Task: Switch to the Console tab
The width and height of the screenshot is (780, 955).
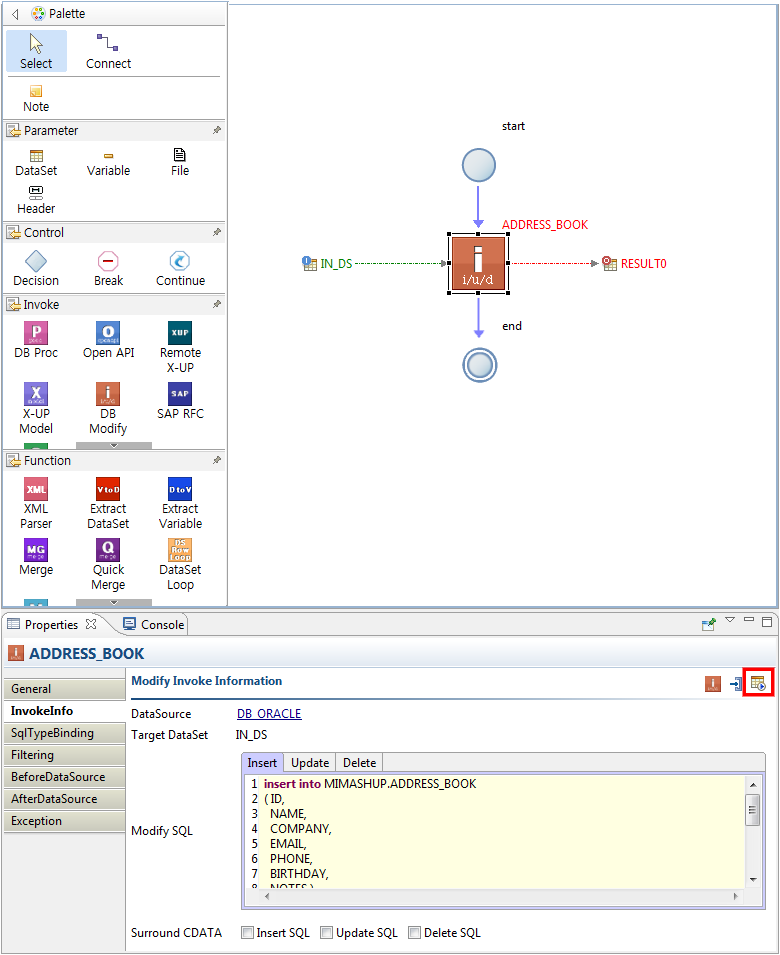Action: [154, 624]
